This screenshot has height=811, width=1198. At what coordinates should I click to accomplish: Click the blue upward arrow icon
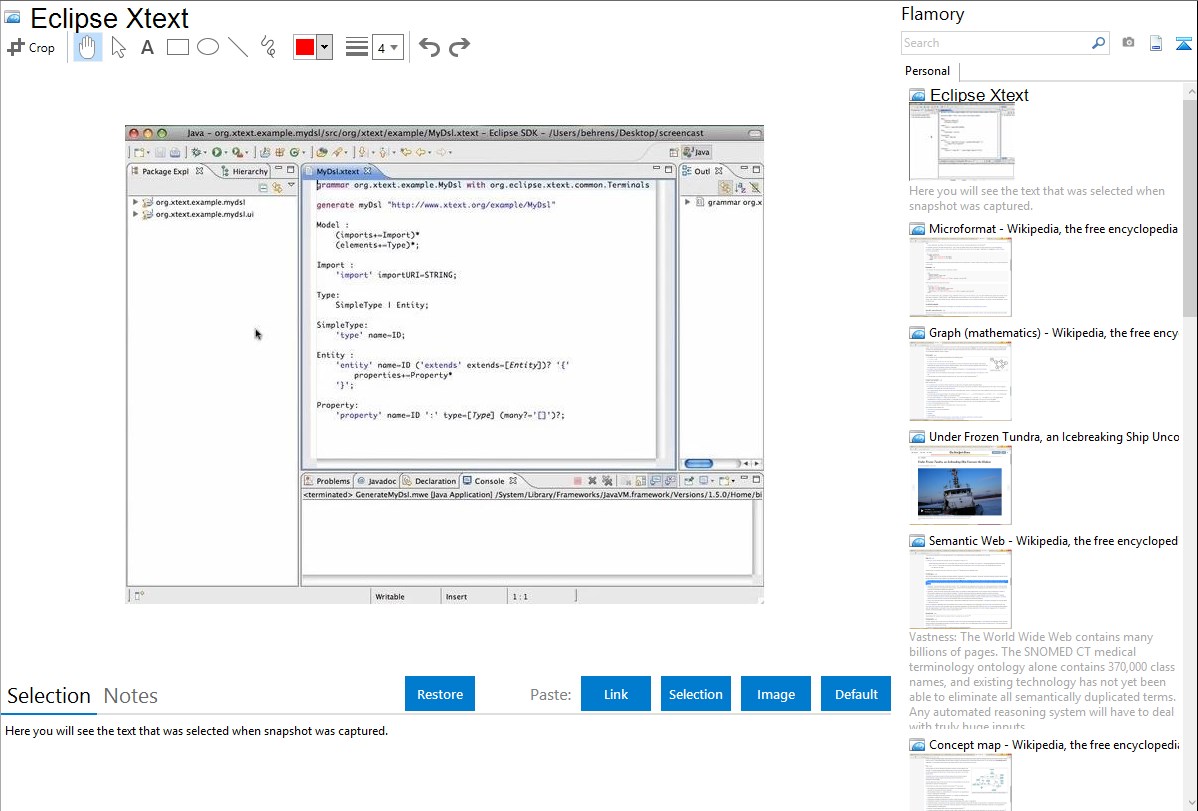pyautogui.click(x=1183, y=43)
